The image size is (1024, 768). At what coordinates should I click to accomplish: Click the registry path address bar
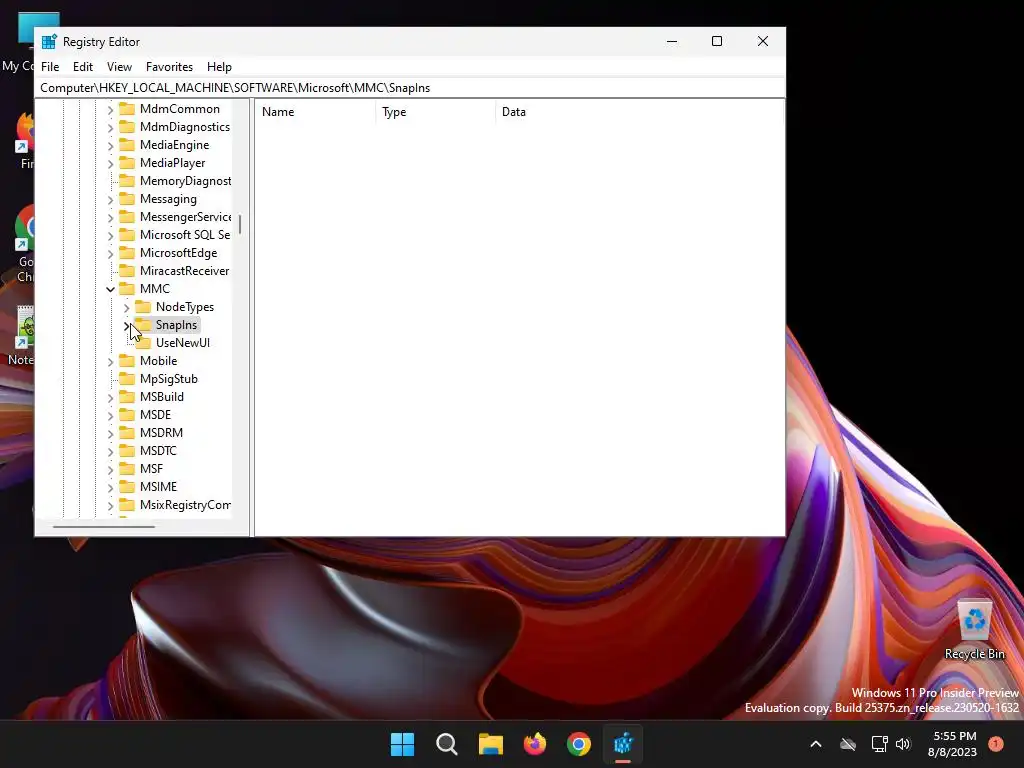(410, 88)
